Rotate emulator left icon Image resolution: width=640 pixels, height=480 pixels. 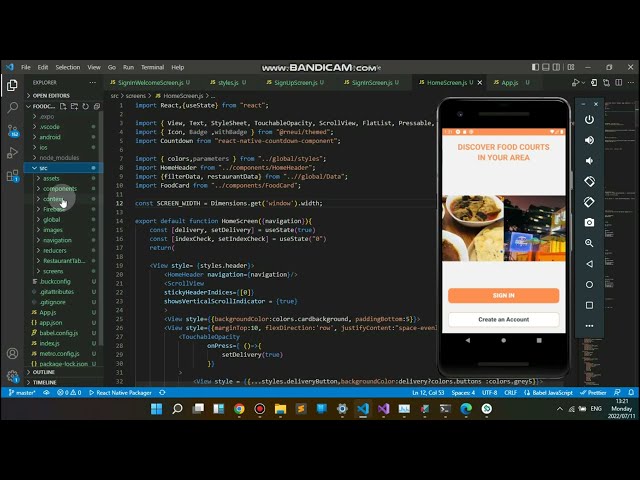pos(589,181)
